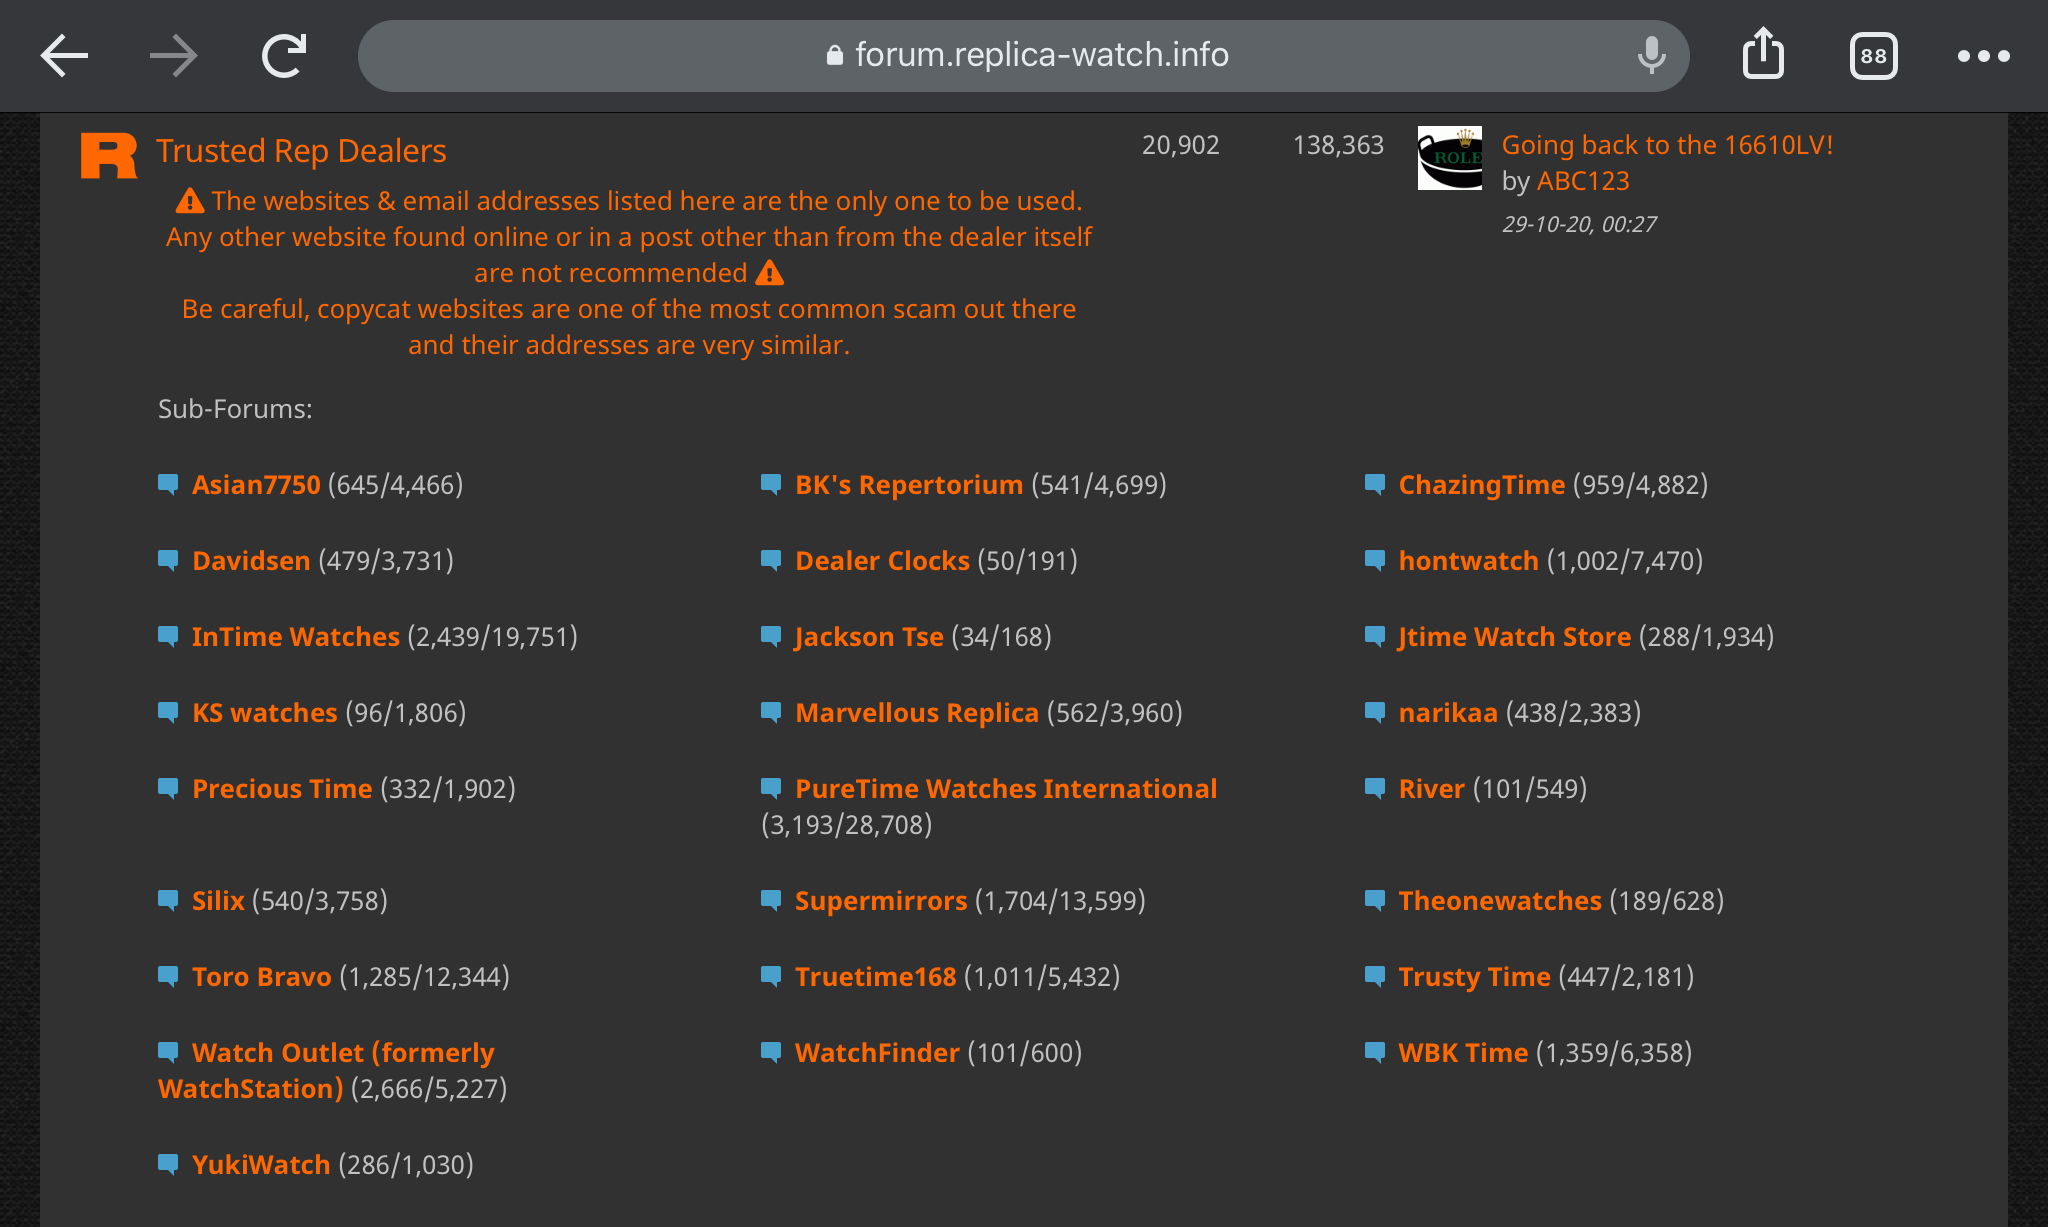2048x1227 pixels.
Task: Click the chat icon beside Precious Time
Action: 168,788
